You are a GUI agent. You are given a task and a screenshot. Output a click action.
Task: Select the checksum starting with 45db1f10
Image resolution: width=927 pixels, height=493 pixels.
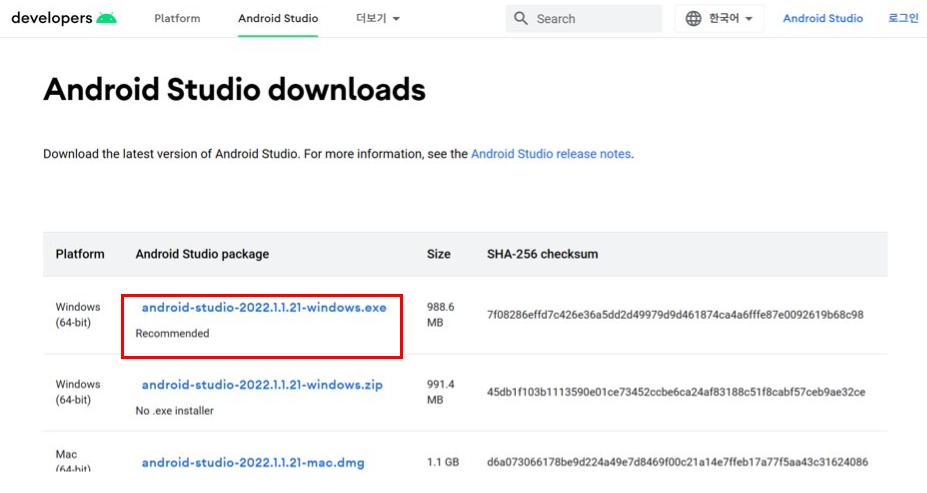click(x=676, y=392)
